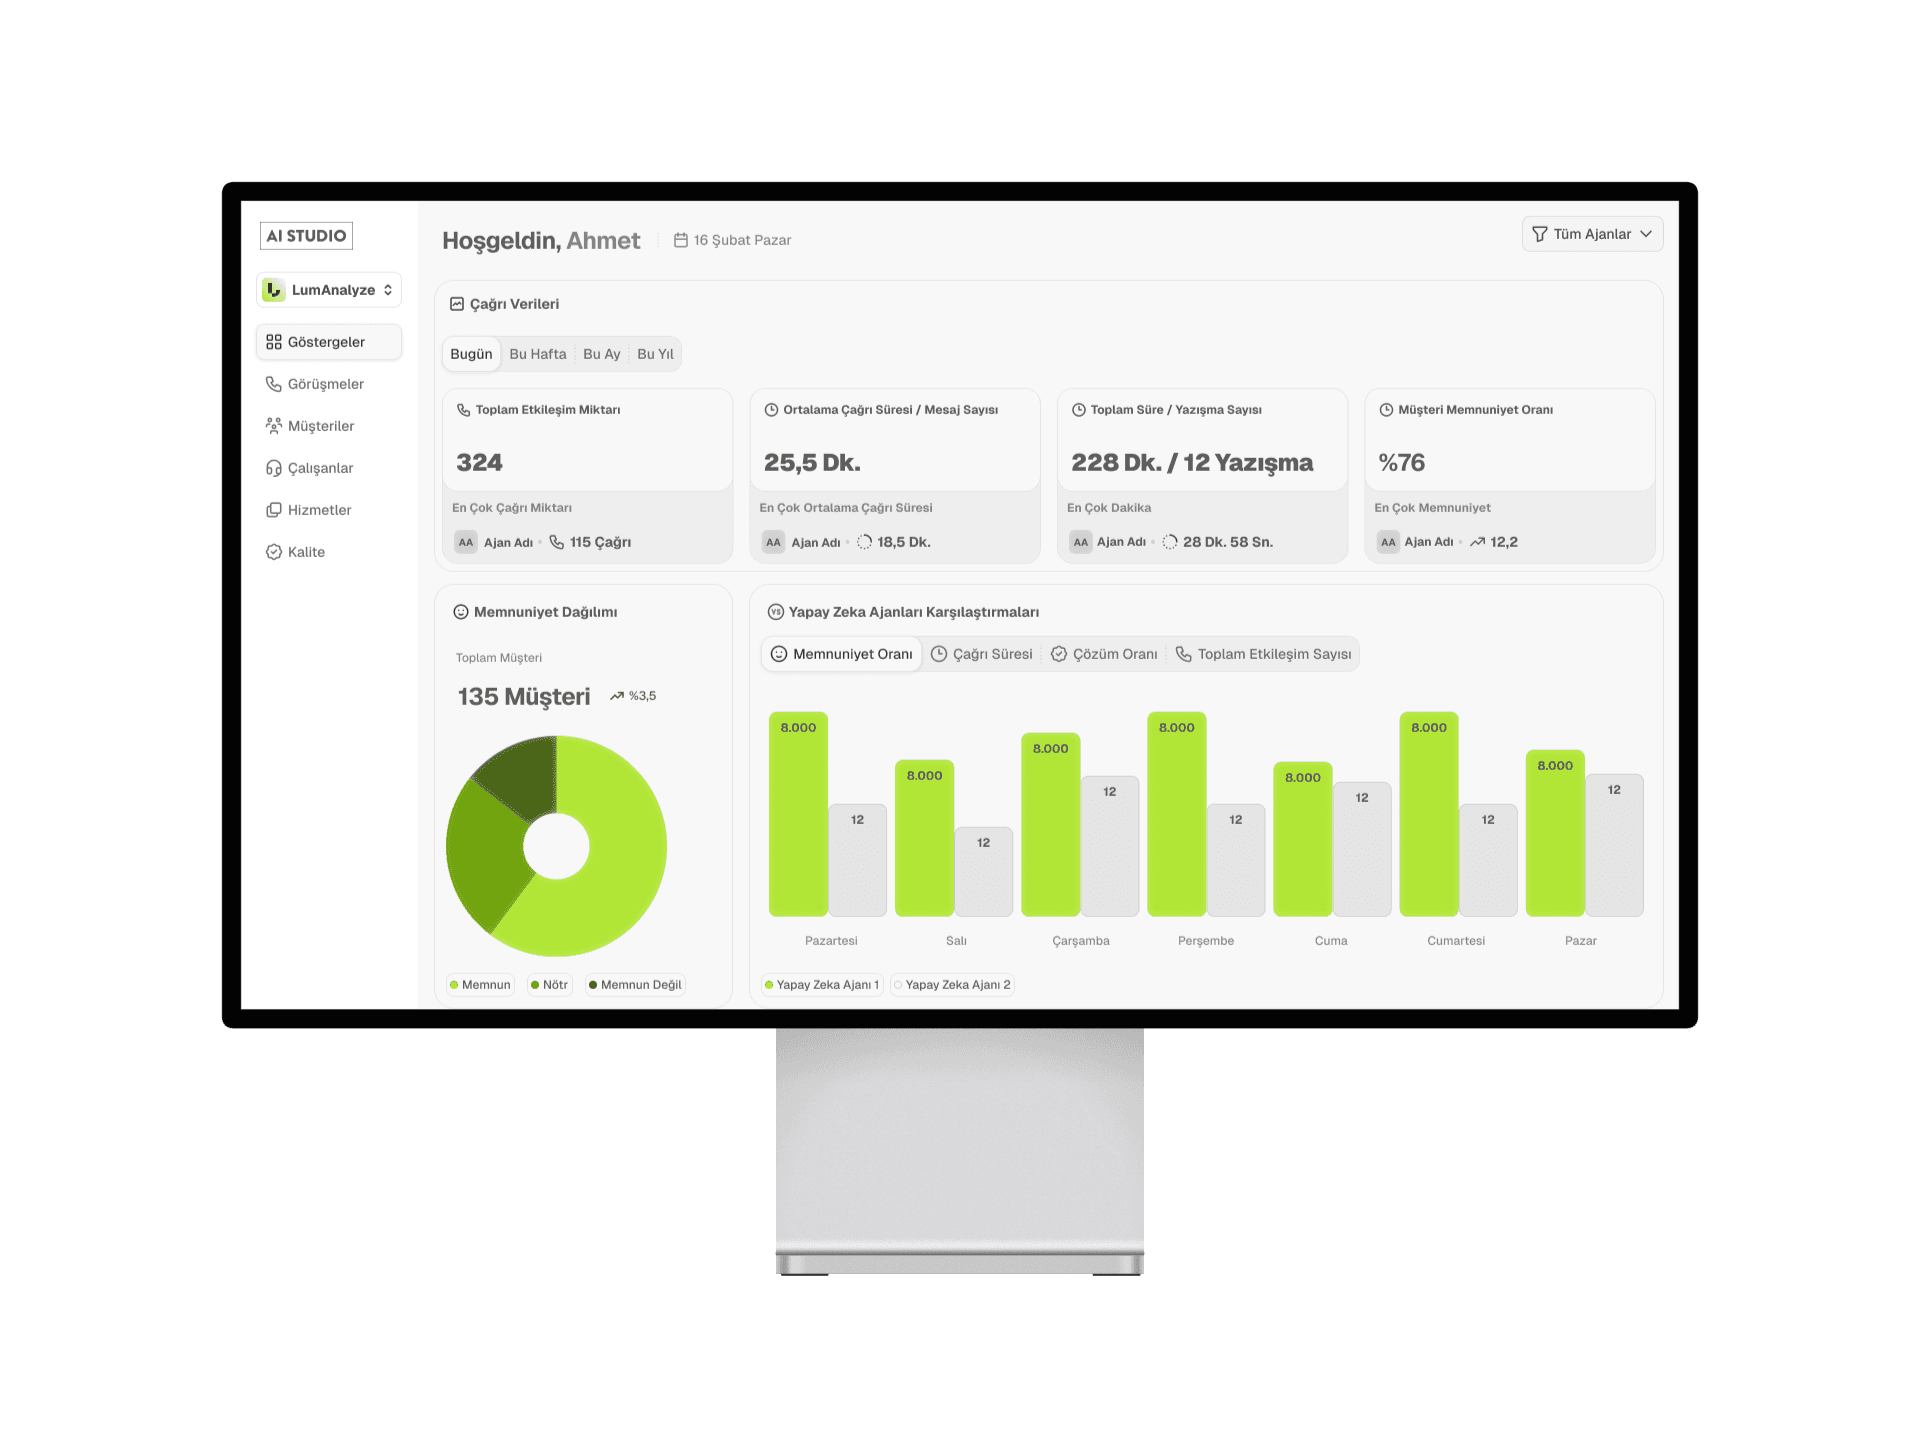Click the Kalite checkmark badge icon
The height and width of the screenshot is (1440, 1920).
point(273,552)
